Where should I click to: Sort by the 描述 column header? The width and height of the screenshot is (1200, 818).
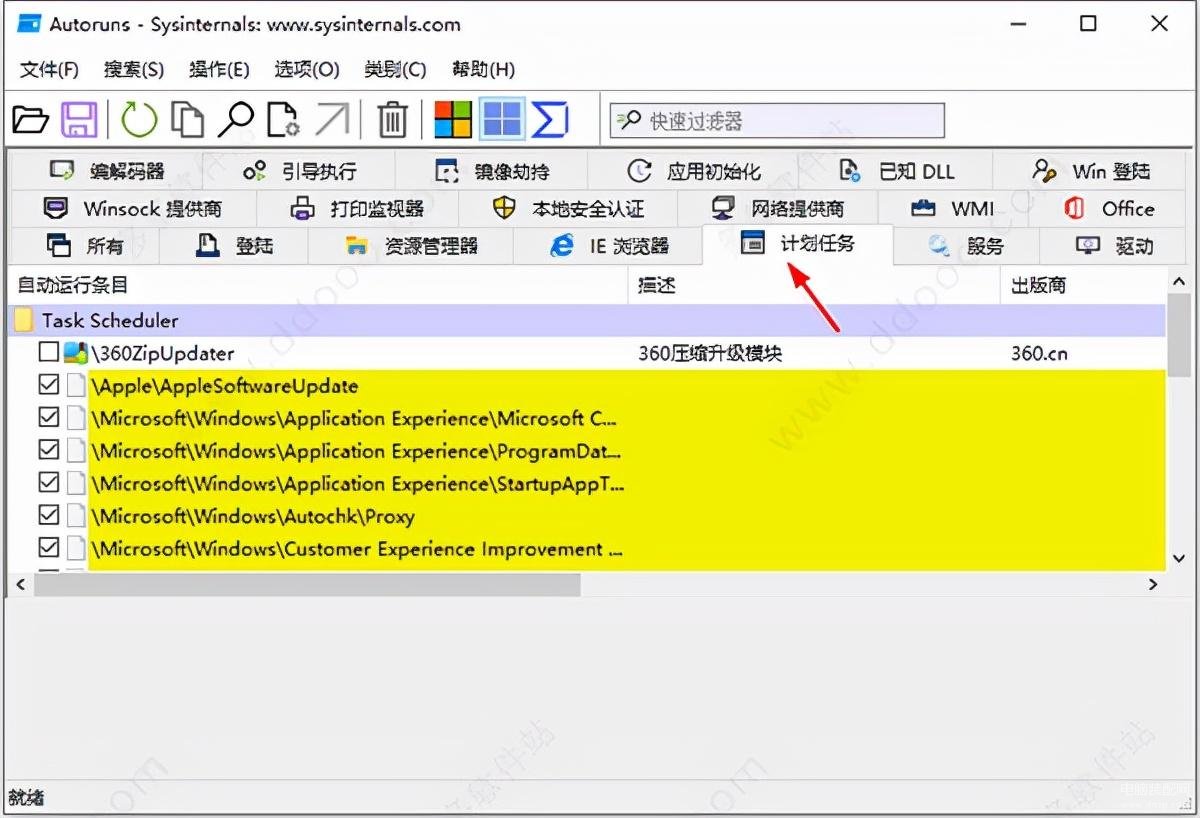click(814, 285)
